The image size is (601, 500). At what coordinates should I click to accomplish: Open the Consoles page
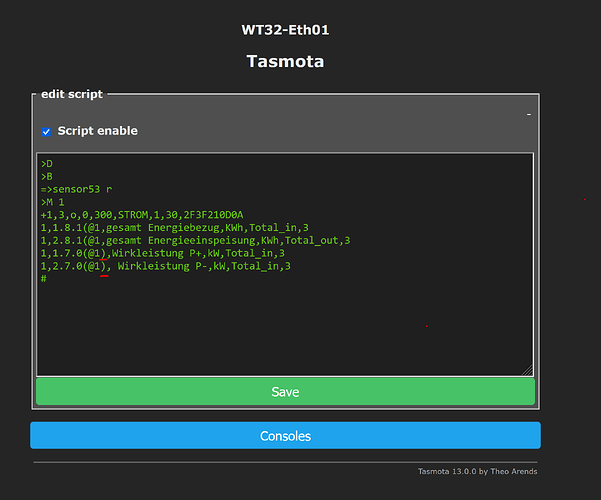click(x=285, y=436)
